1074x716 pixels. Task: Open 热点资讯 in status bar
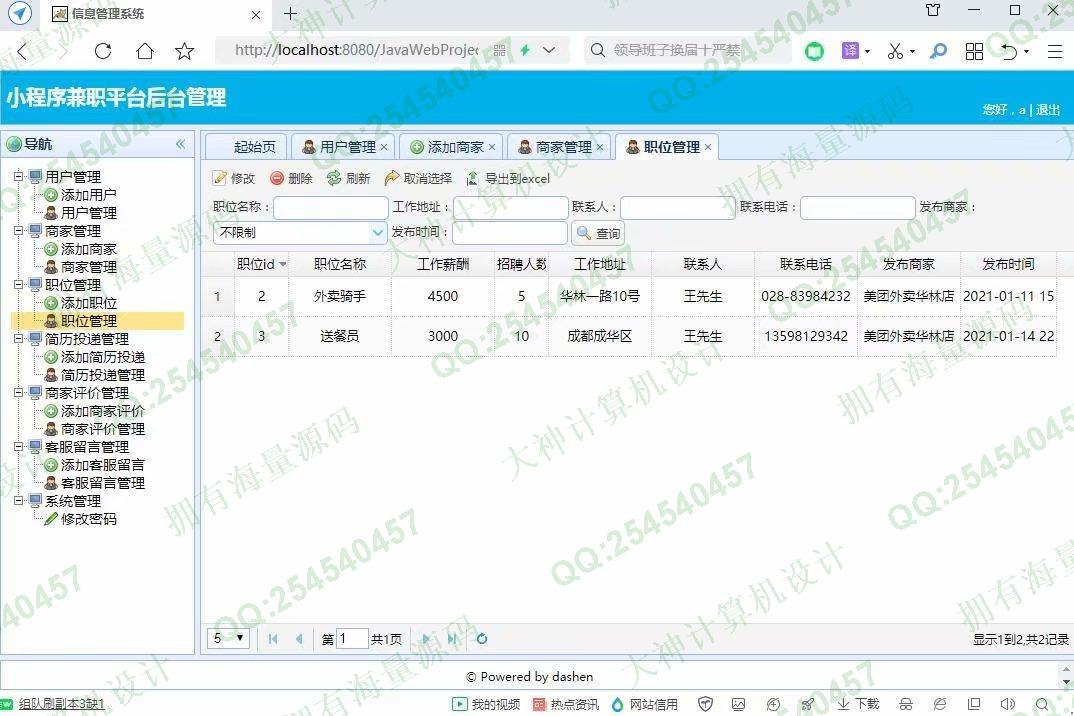566,704
